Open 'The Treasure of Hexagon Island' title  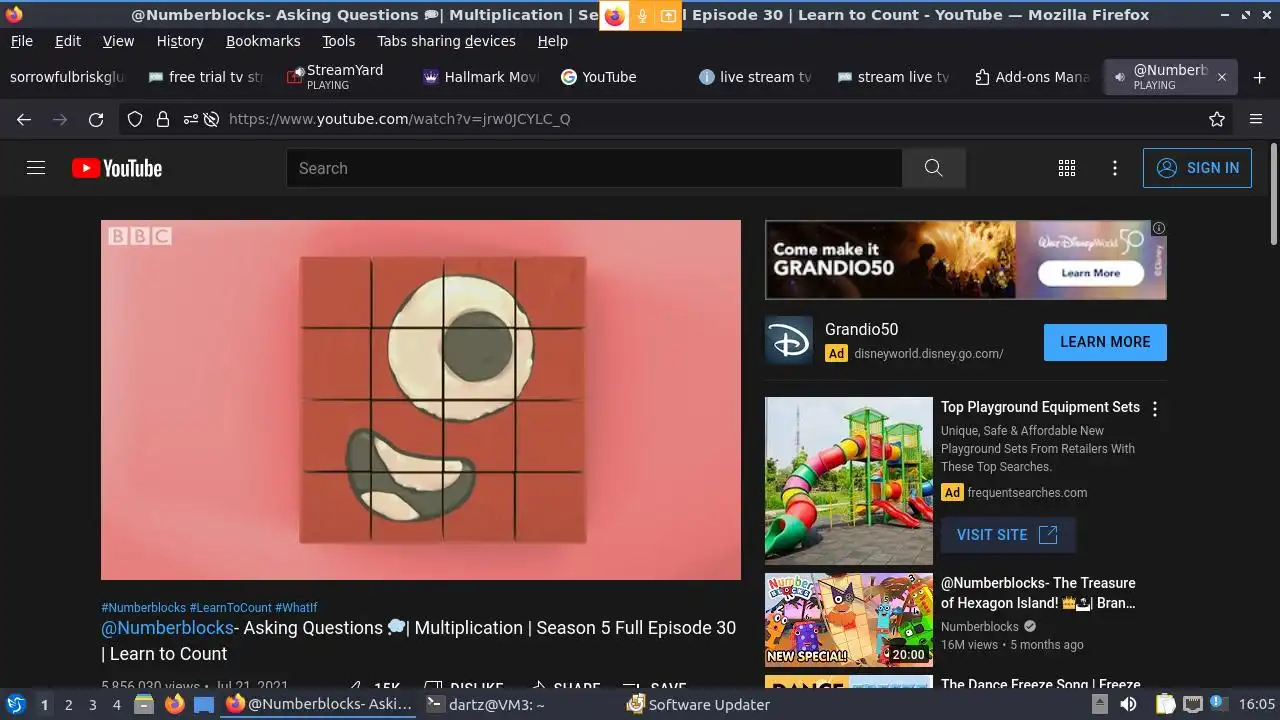1038,593
